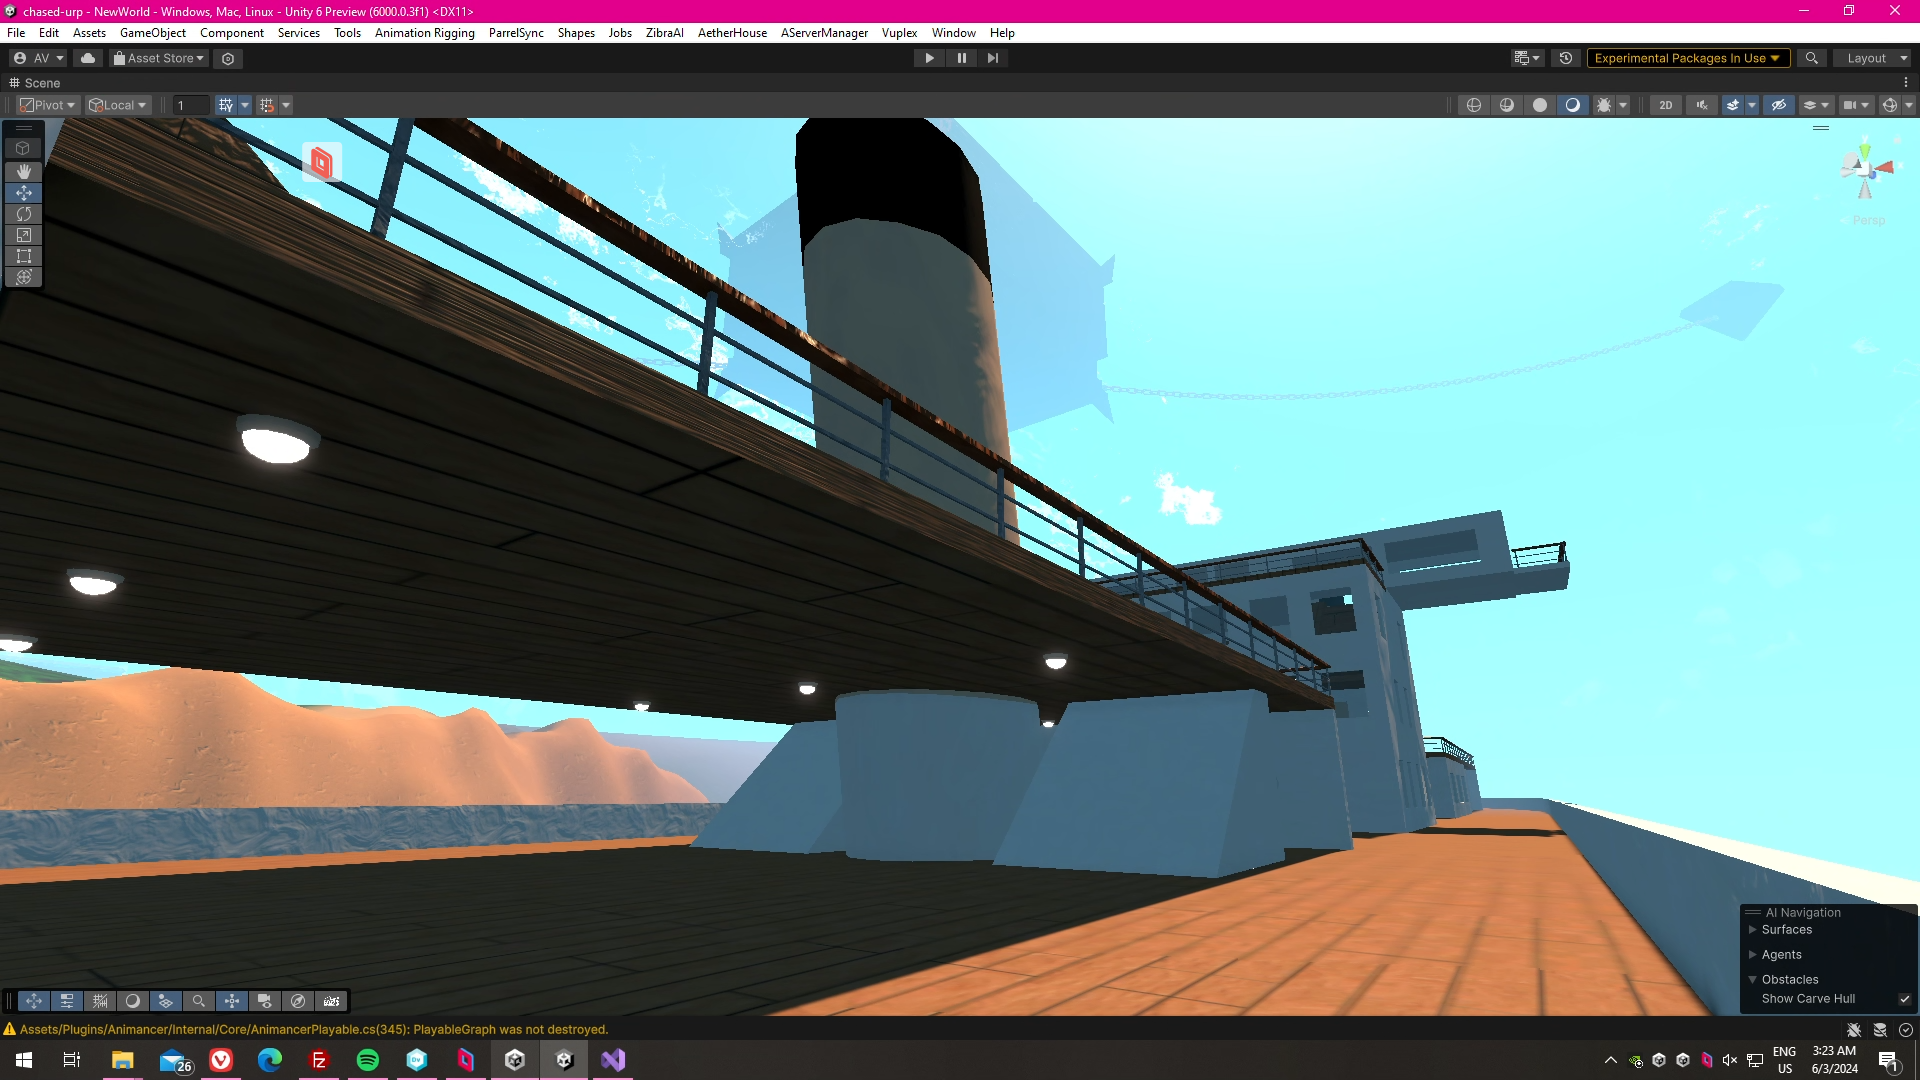Open the Undo History panel
The height and width of the screenshot is (1080, 1920).
tap(1566, 58)
